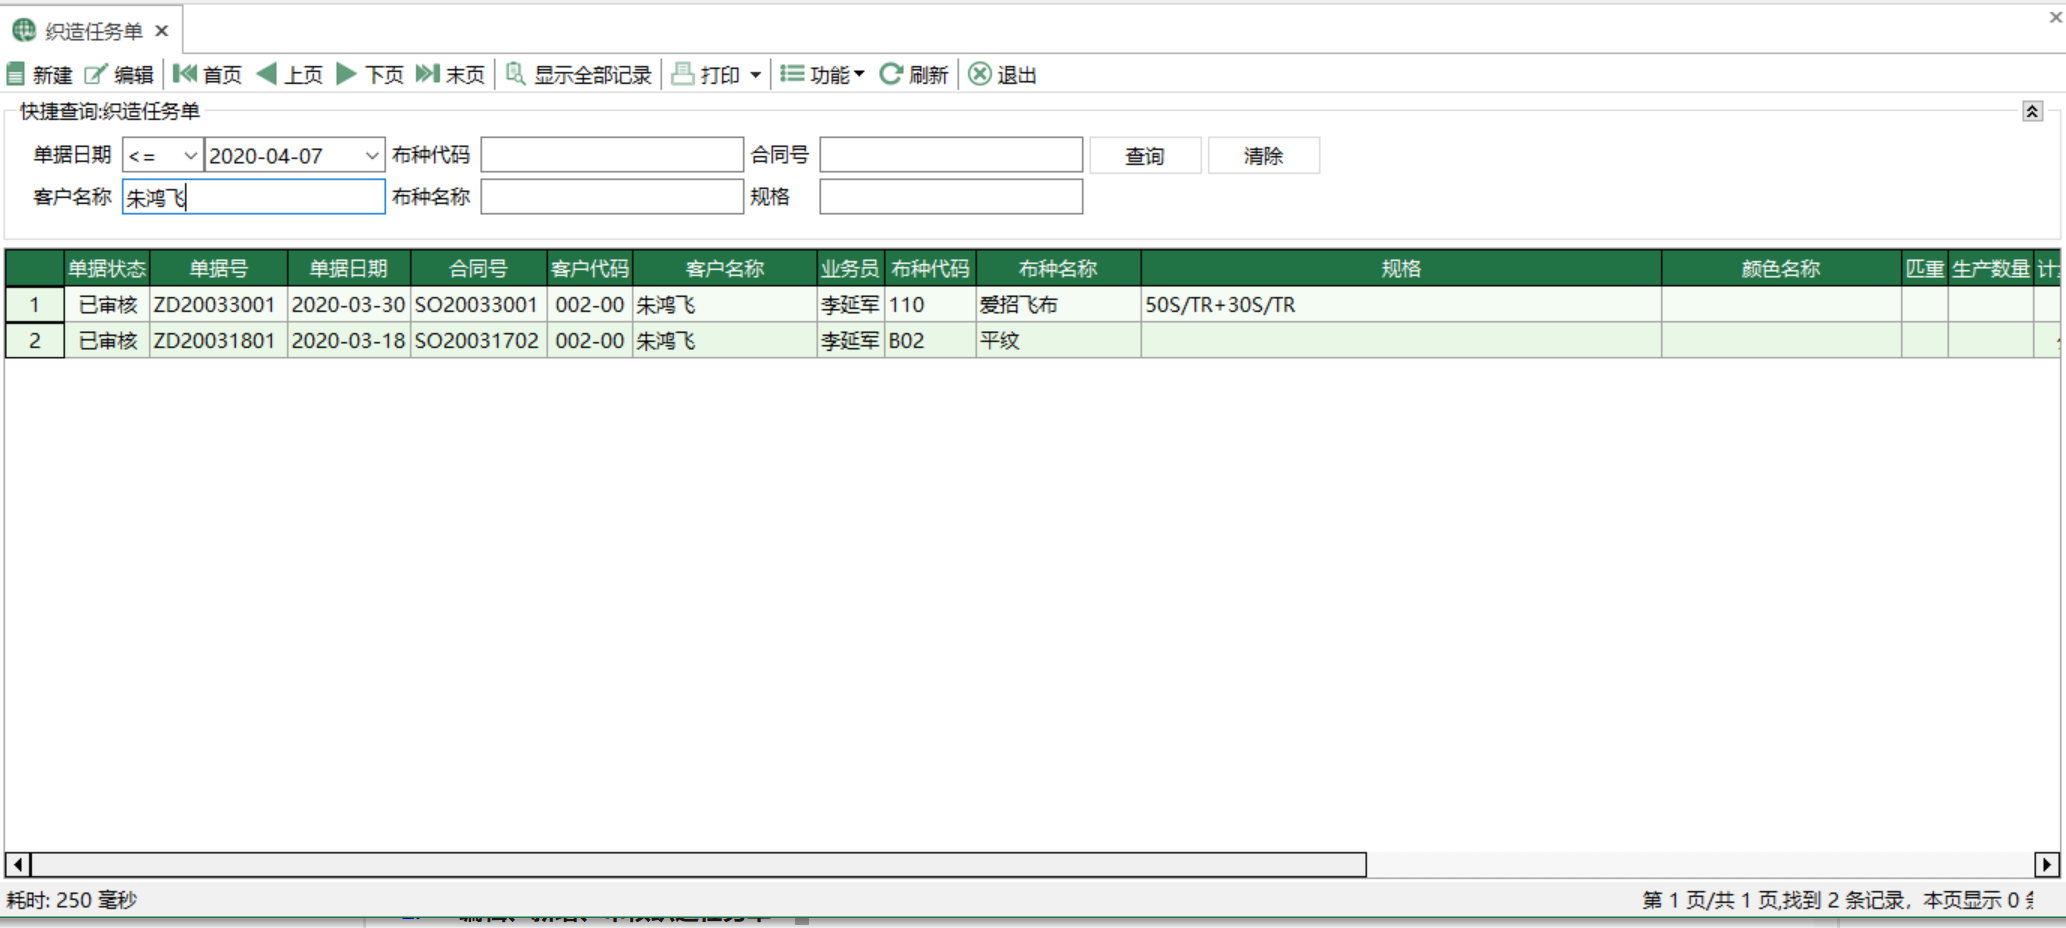Click the 布种代码 input field

[x=612, y=155]
